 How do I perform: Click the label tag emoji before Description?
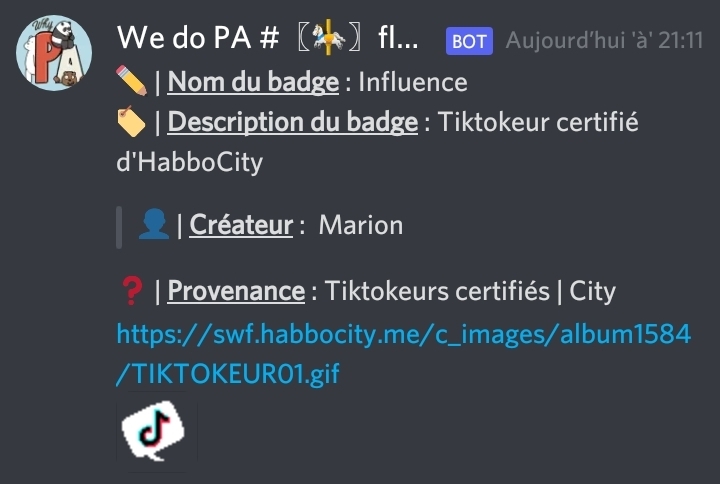[131, 121]
